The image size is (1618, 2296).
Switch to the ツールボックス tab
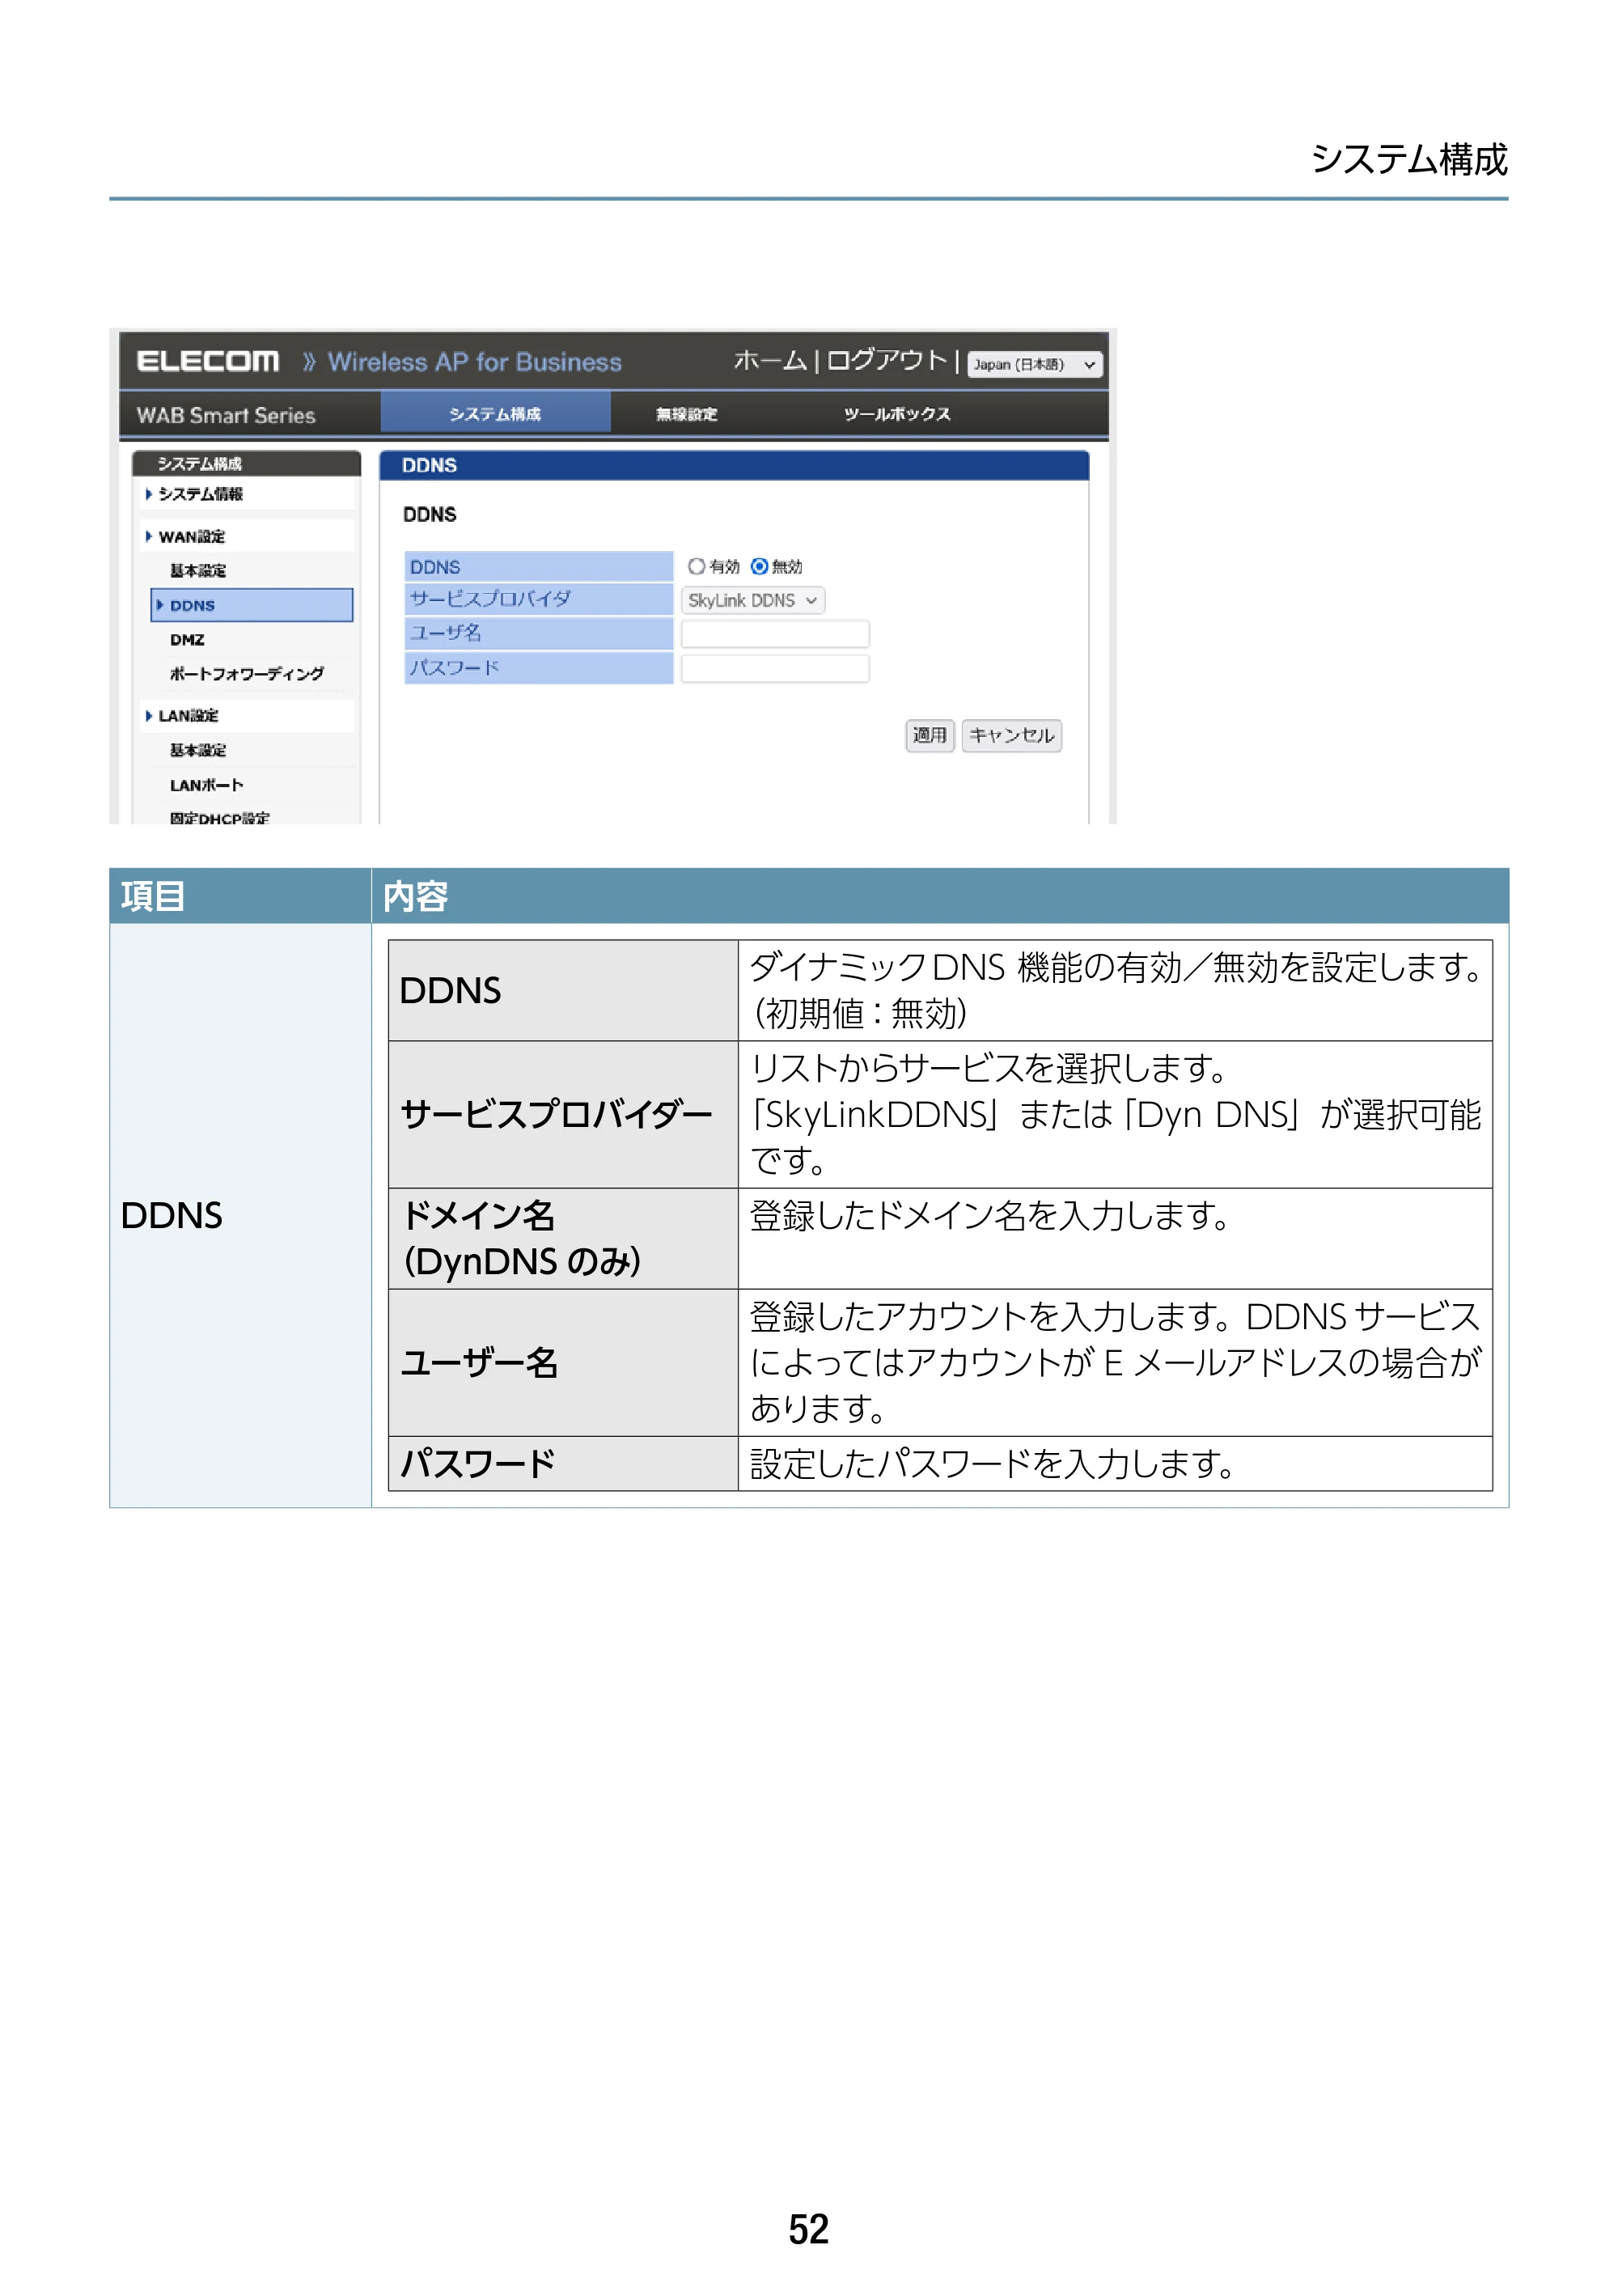[897, 414]
